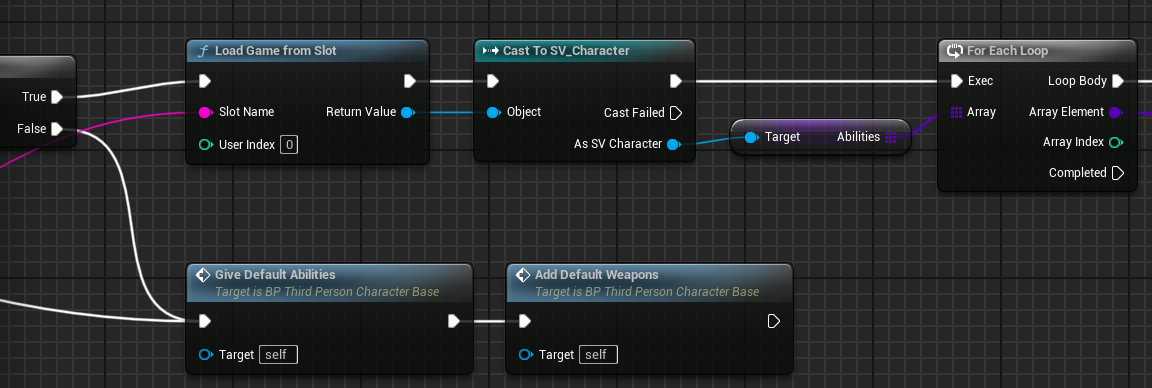1152x388 pixels.
Task: Click the User Index value field
Action: pyautogui.click(x=289, y=144)
